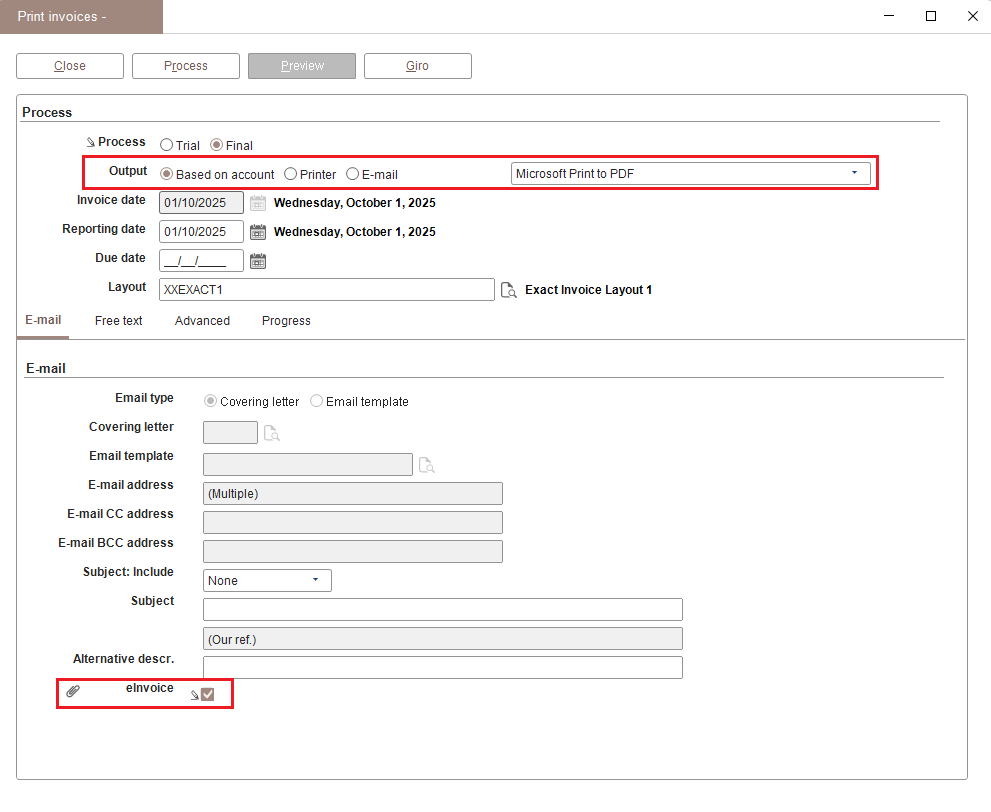This screenshot has width=991, height=812.
Task: Browse for a Covering letter
Action: [x=272, y=433]
